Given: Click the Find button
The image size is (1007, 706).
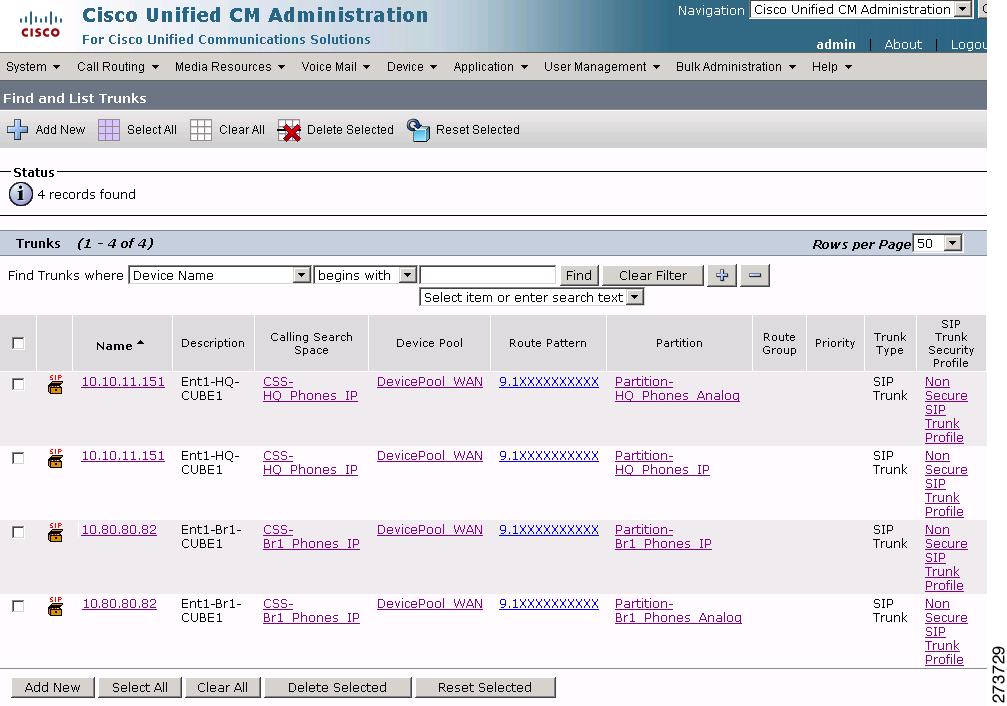Looking at the screenshot, I should coord(579,276).
